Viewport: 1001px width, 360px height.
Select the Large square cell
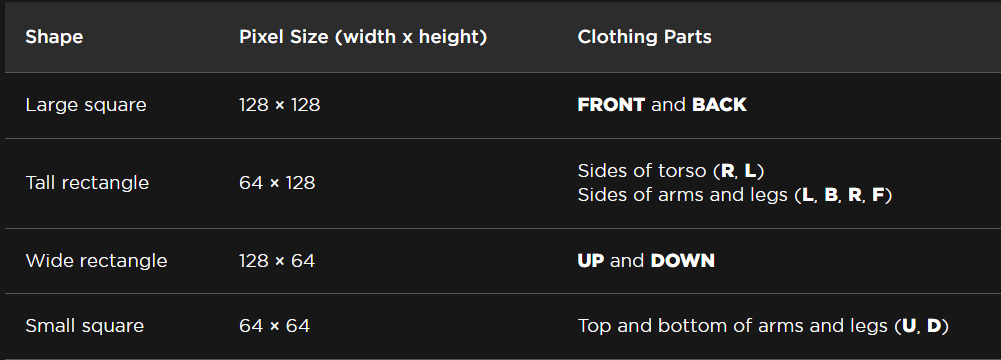click(86, 105)
